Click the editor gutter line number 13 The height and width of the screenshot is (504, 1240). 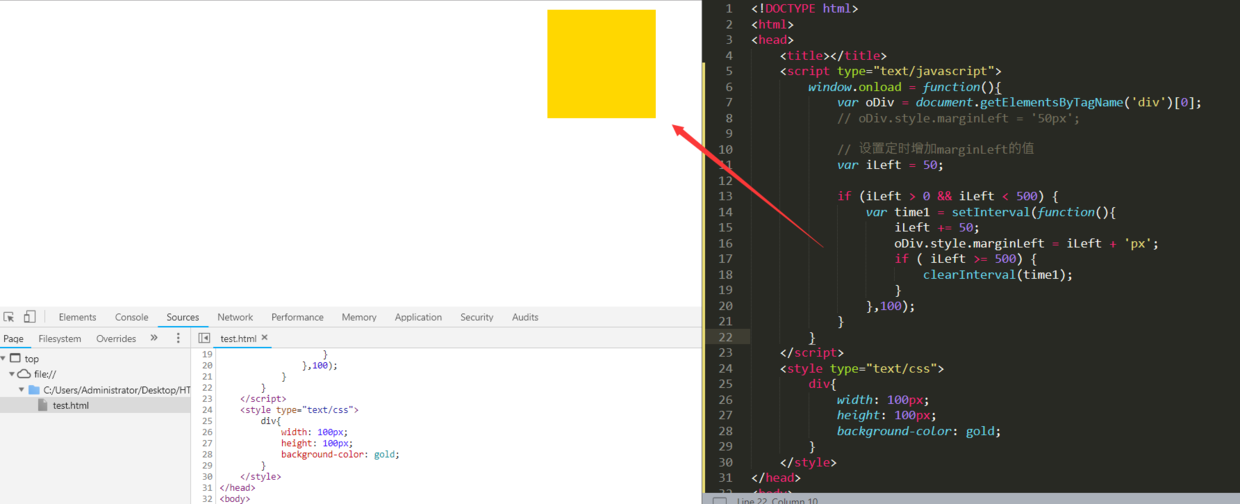726,196
